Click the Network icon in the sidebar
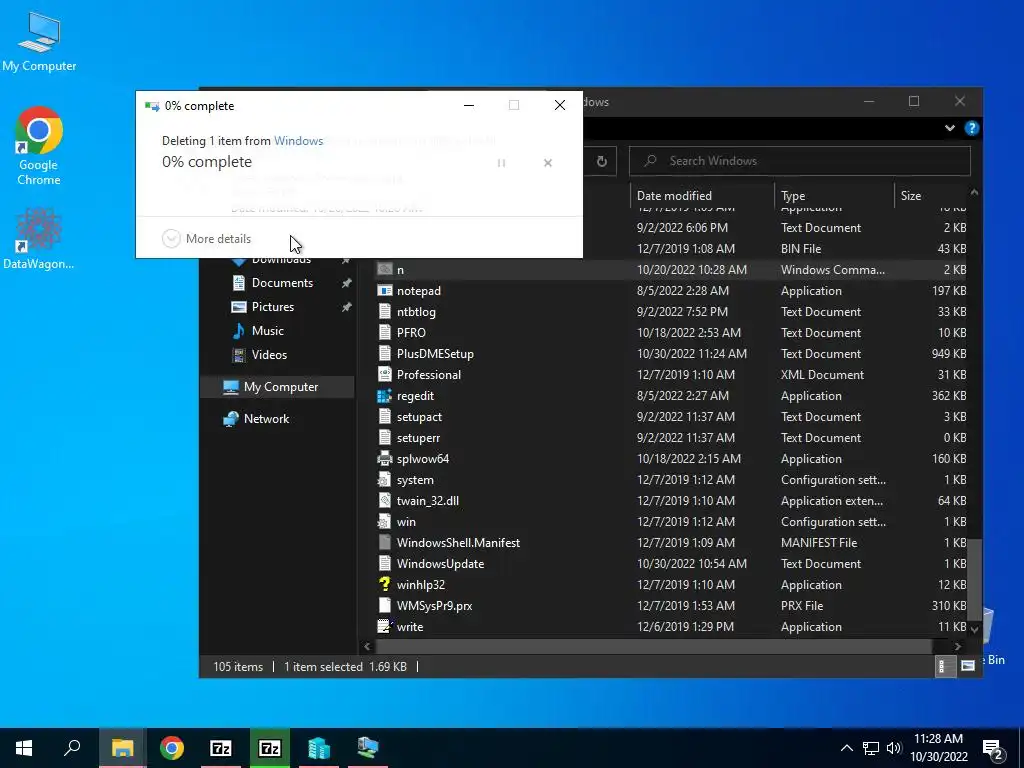Screen dimensions: 1024x768 coord(231,419)
